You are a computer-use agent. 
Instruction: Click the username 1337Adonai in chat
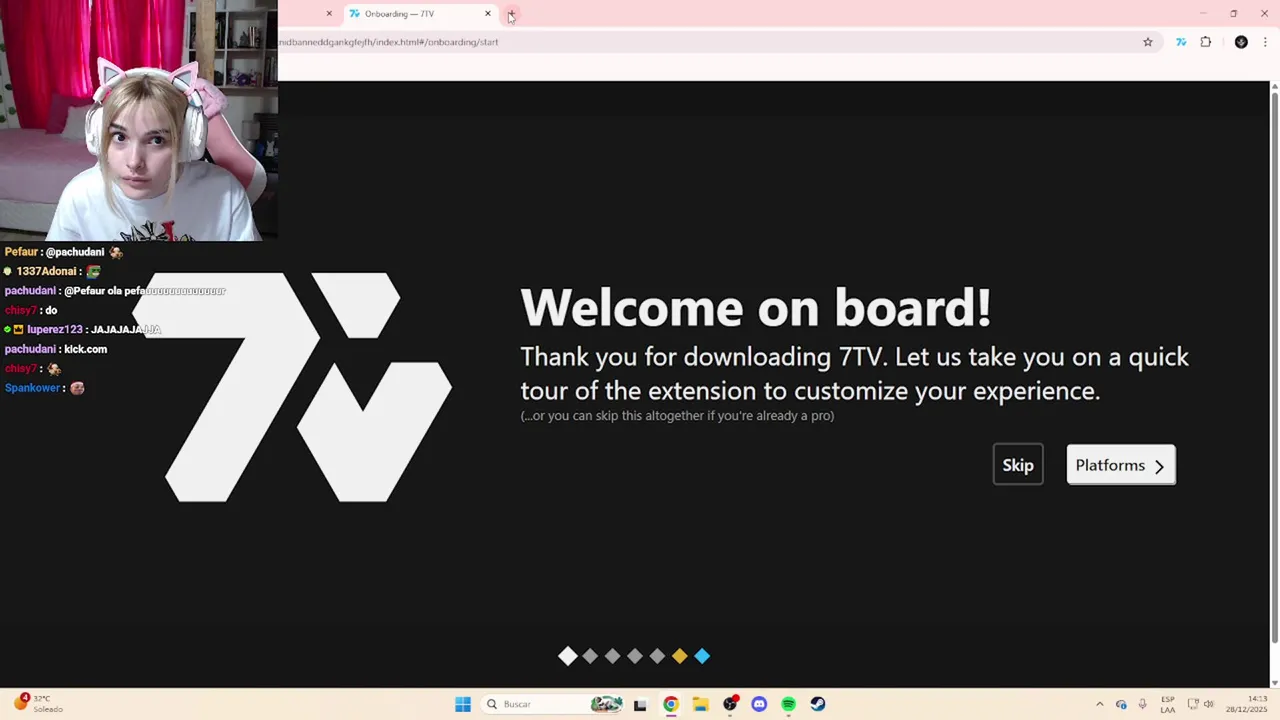(46, 271)
